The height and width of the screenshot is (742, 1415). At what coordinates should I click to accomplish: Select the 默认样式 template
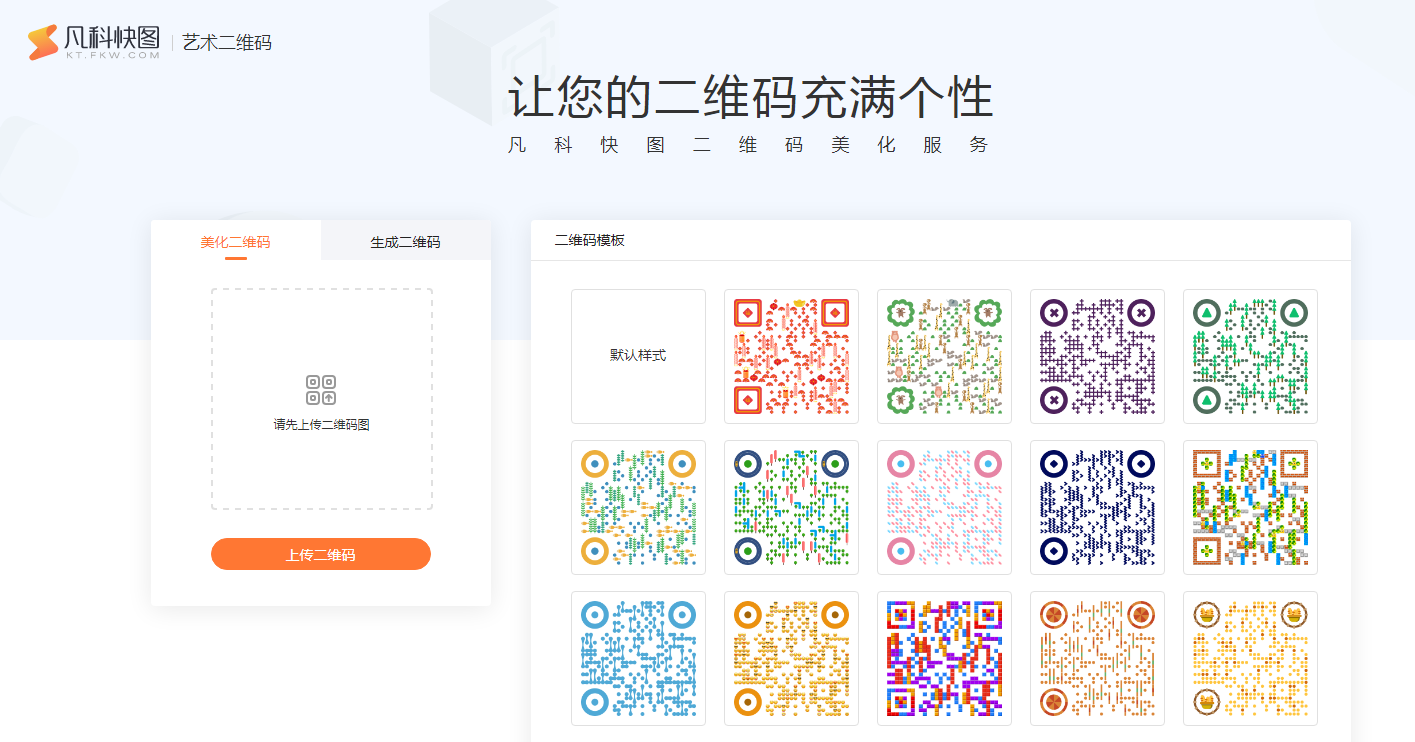click(638, 356)
